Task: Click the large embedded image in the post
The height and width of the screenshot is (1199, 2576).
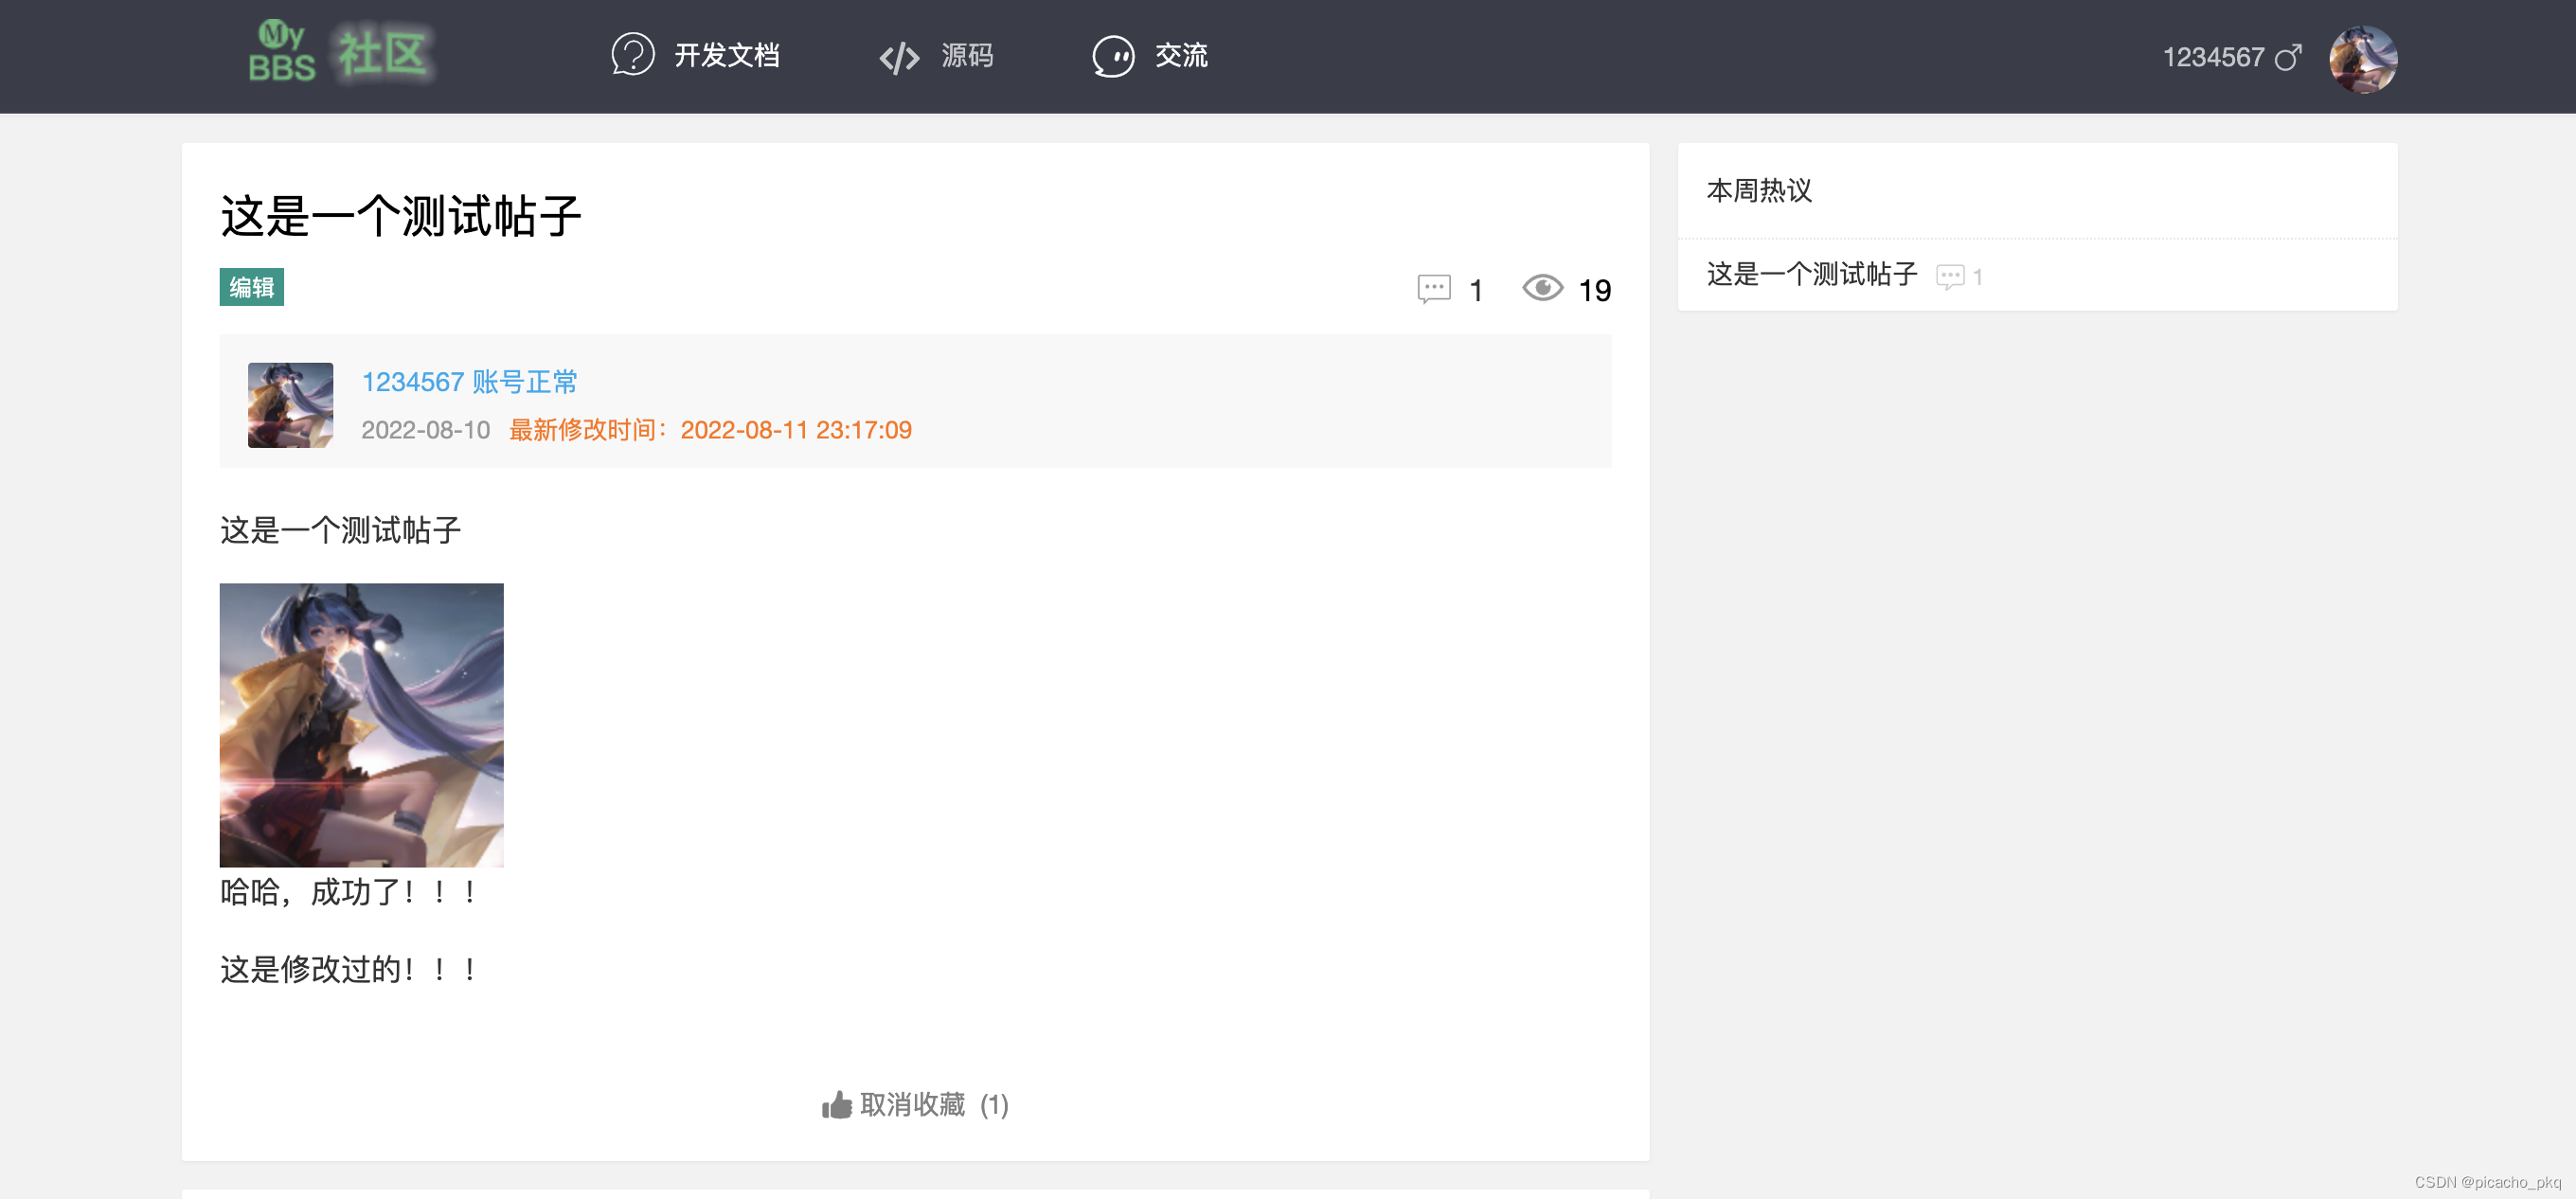Action: pos(361,725)
